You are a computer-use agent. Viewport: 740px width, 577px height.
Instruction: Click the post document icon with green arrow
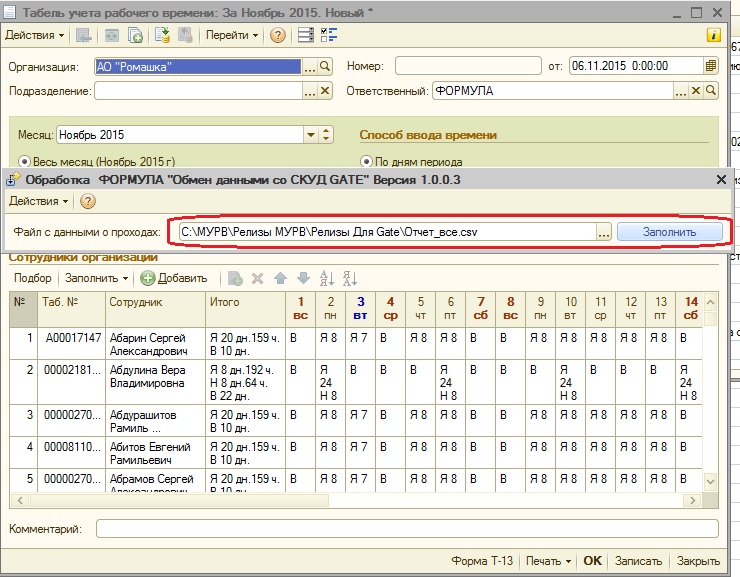(x=162, y=35)
